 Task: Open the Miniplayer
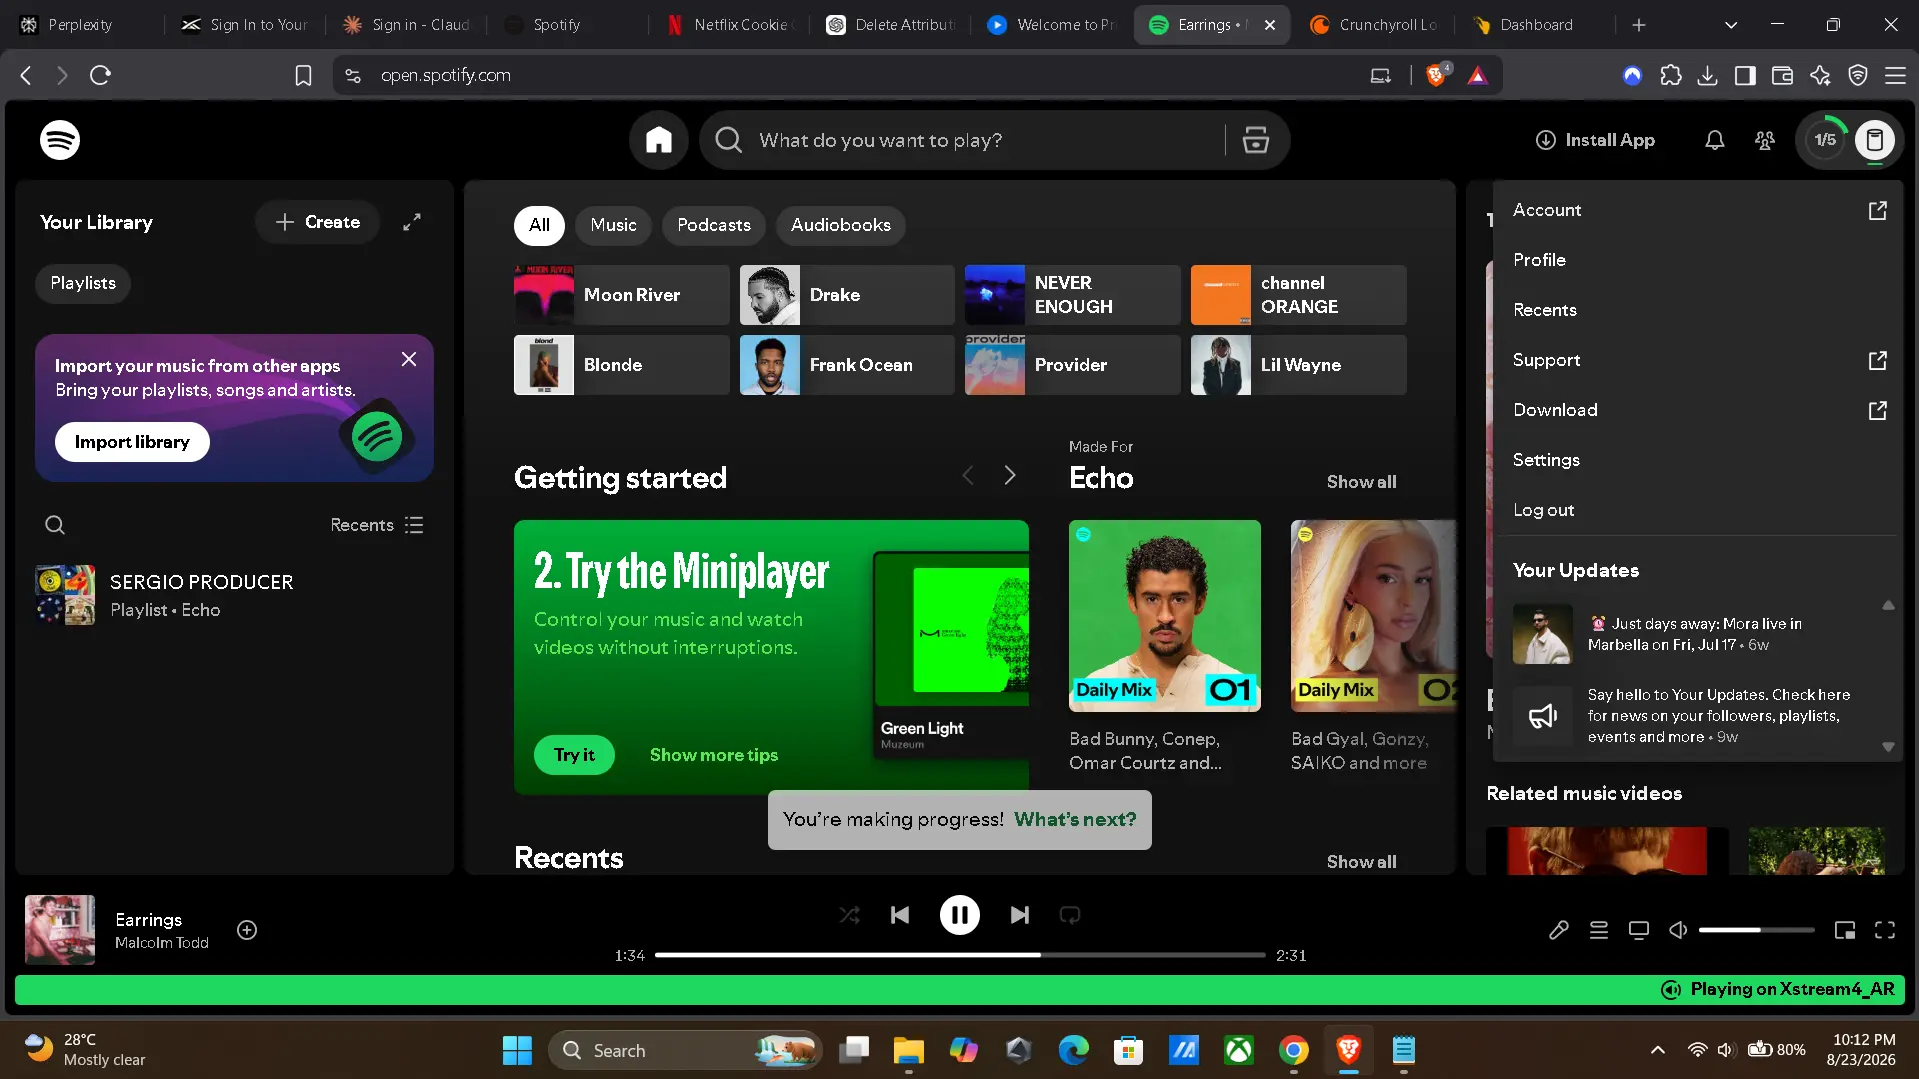(1845, 930)
